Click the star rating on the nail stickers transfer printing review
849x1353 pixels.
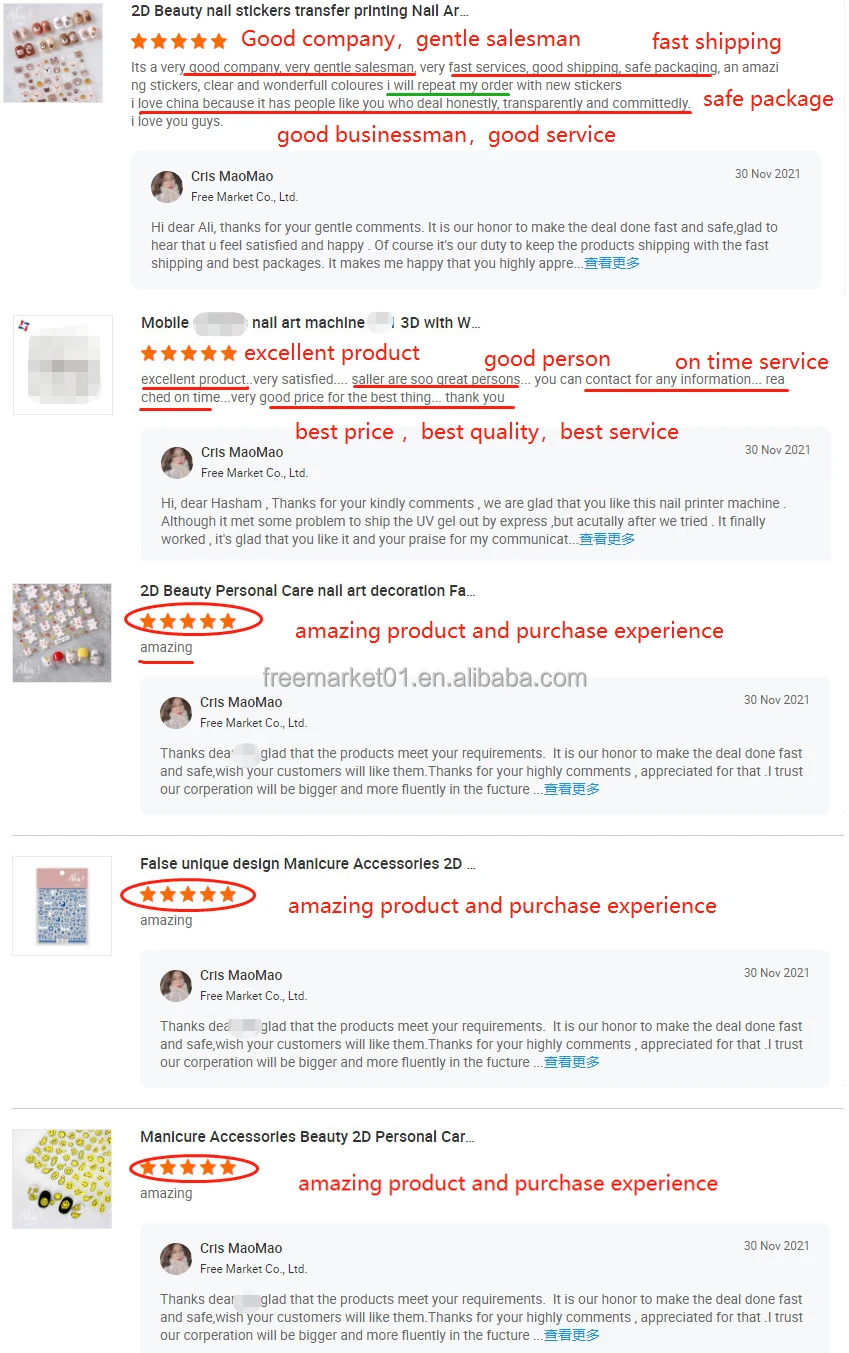(x=179, y=41)
